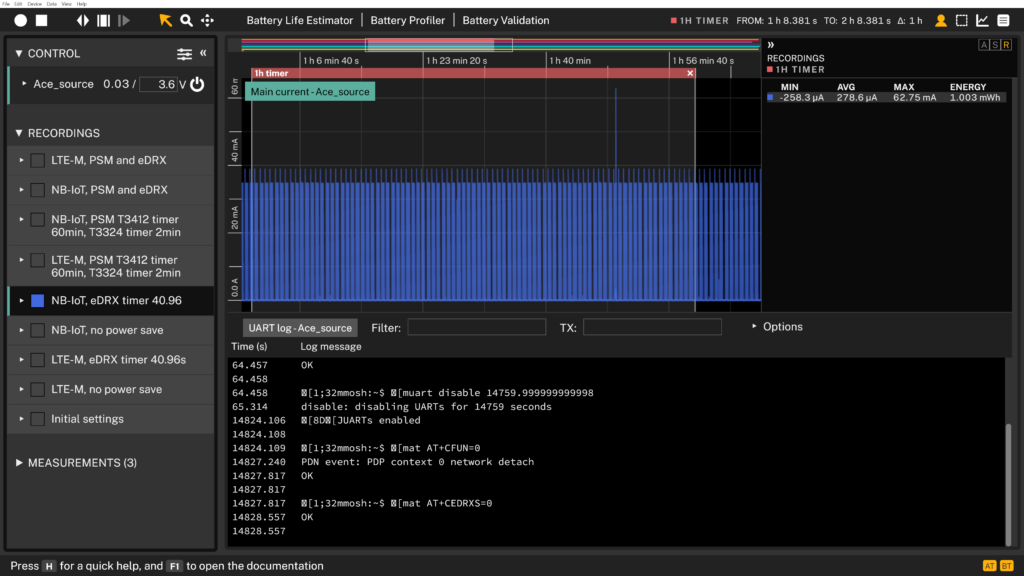The image size is (1024, 576).
Task: Click the UART log - Ace_source button
Action: pyautogui.click(x=300, y=328)
